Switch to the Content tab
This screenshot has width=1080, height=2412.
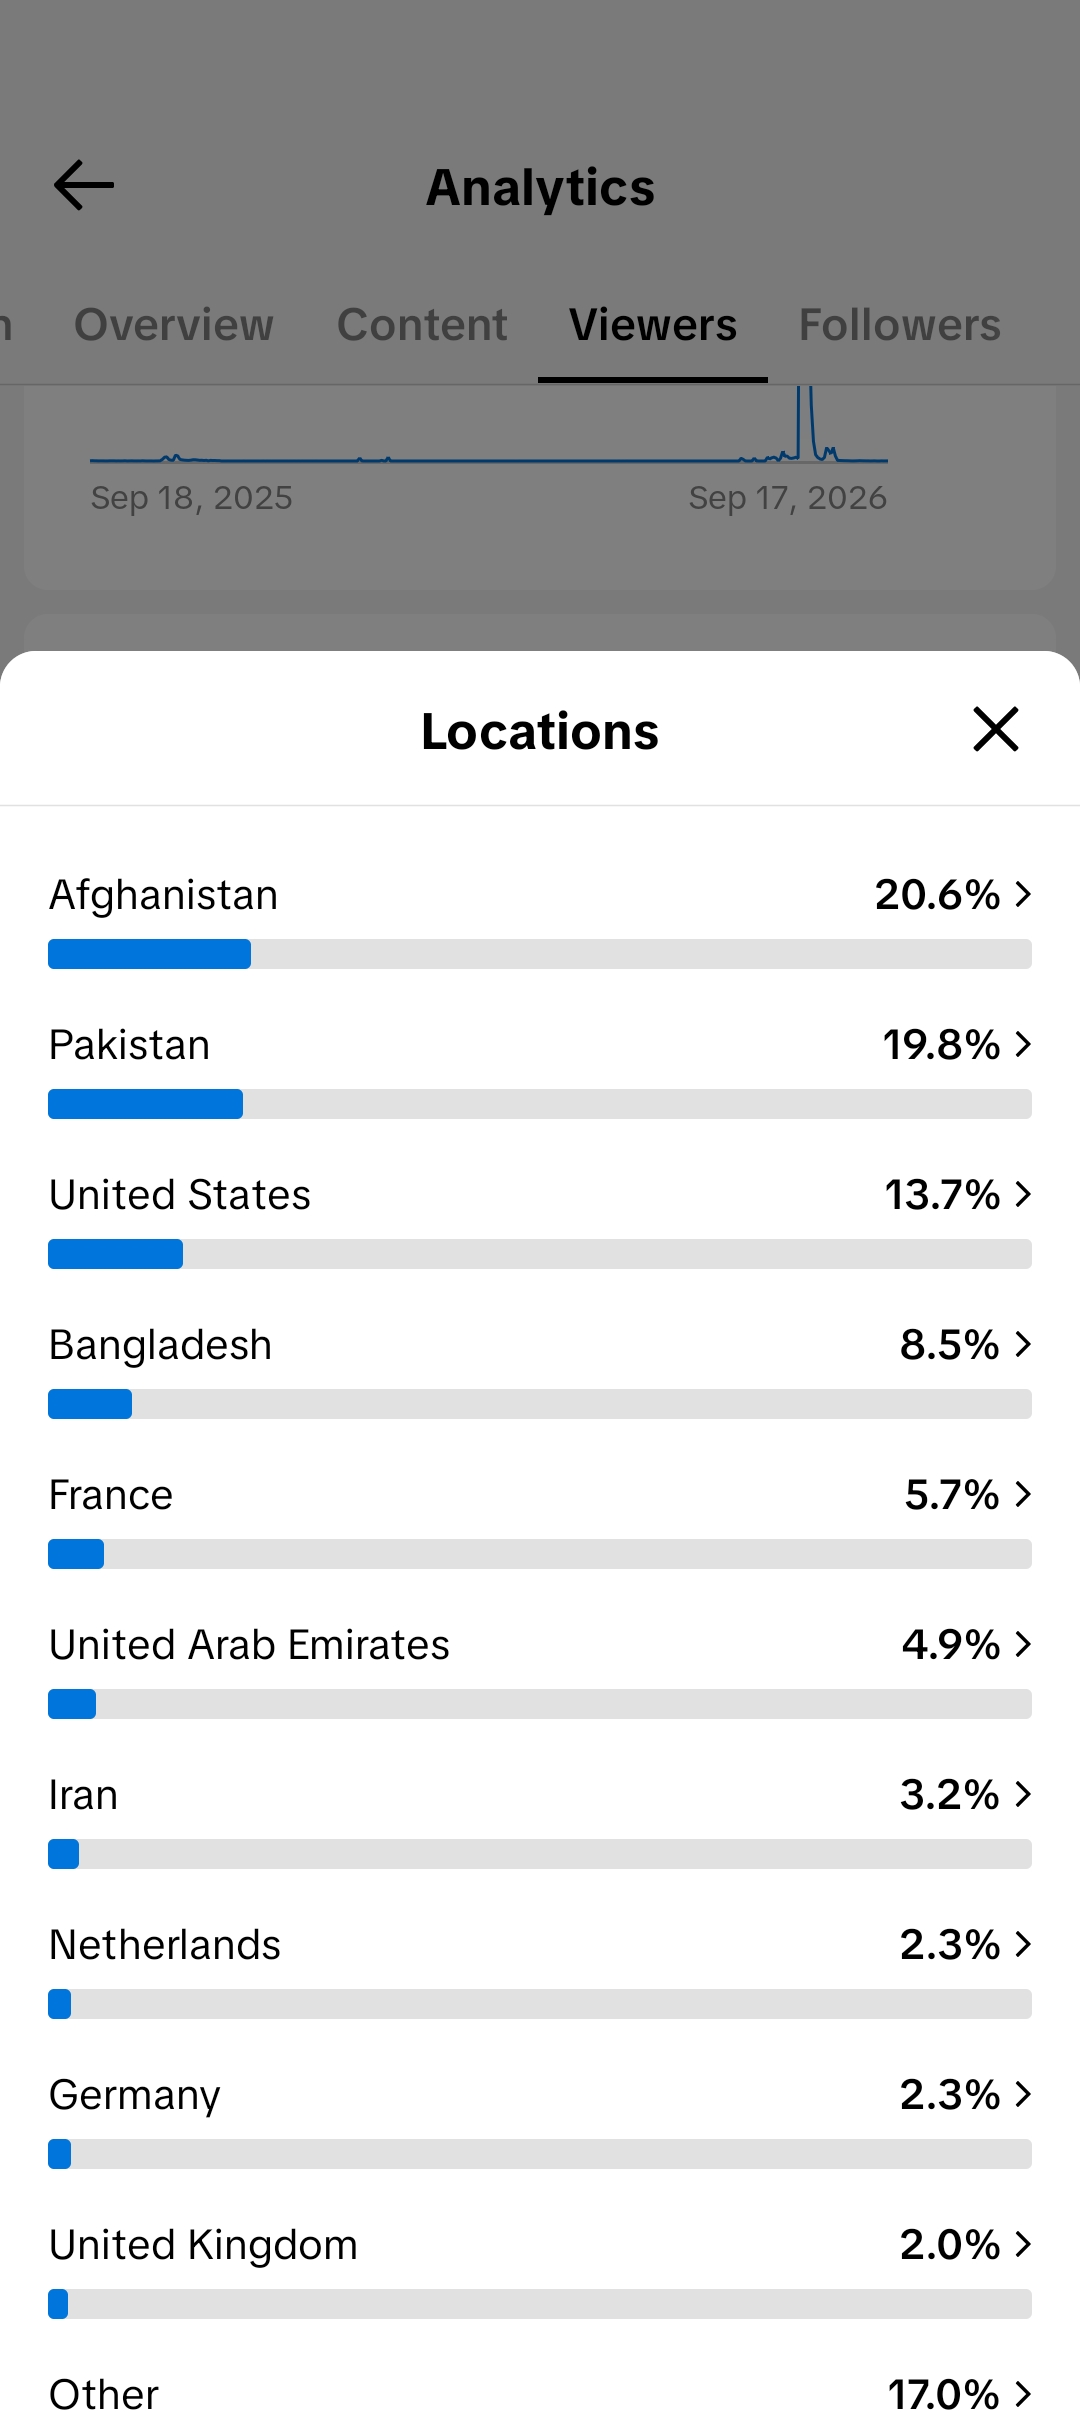coord(422,325)
